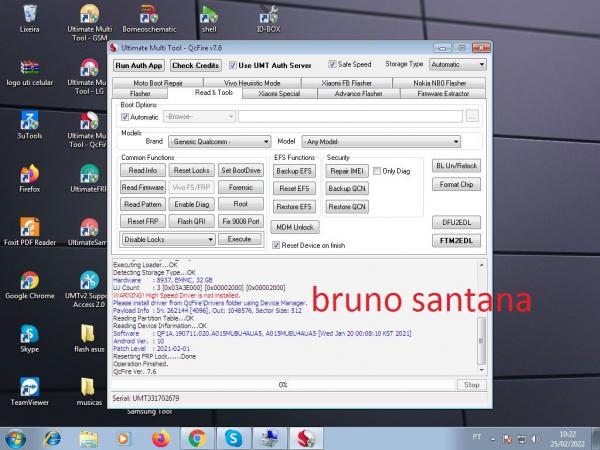Click the Backup EFS button
This screenshot has width=600, height=450.
[x=294, y=171]
